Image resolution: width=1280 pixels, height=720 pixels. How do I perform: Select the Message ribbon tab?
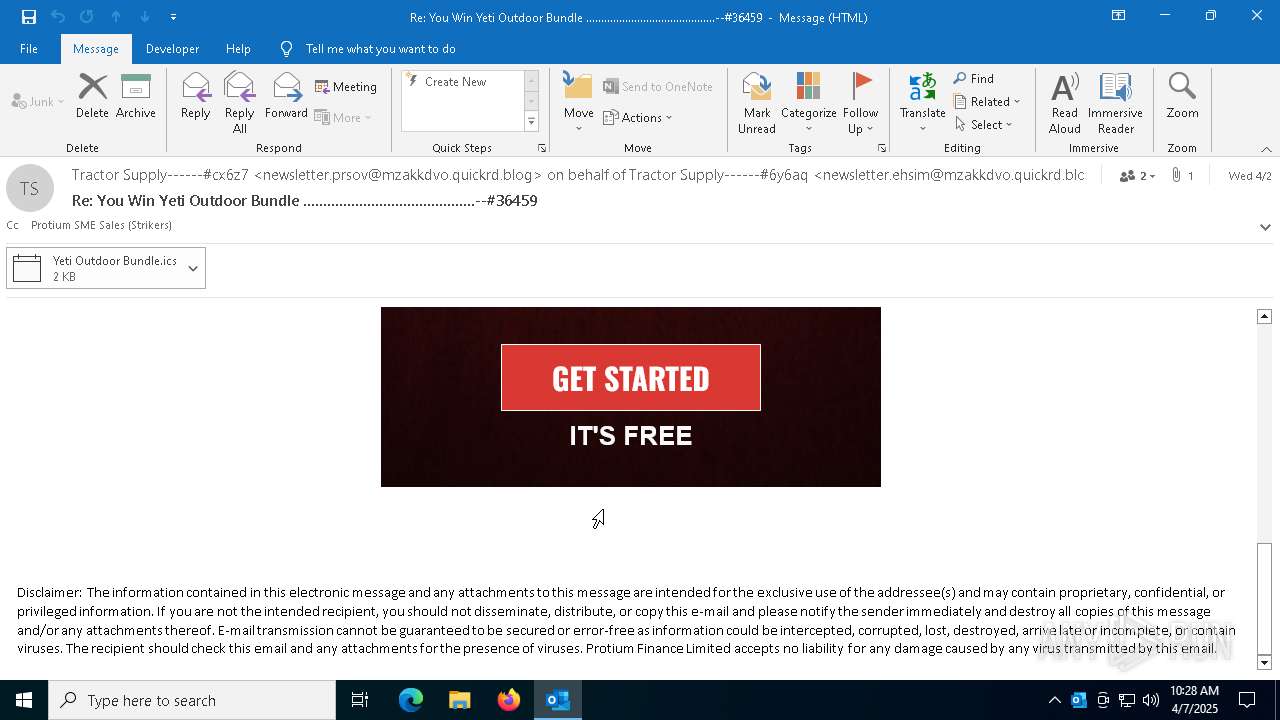96,49
